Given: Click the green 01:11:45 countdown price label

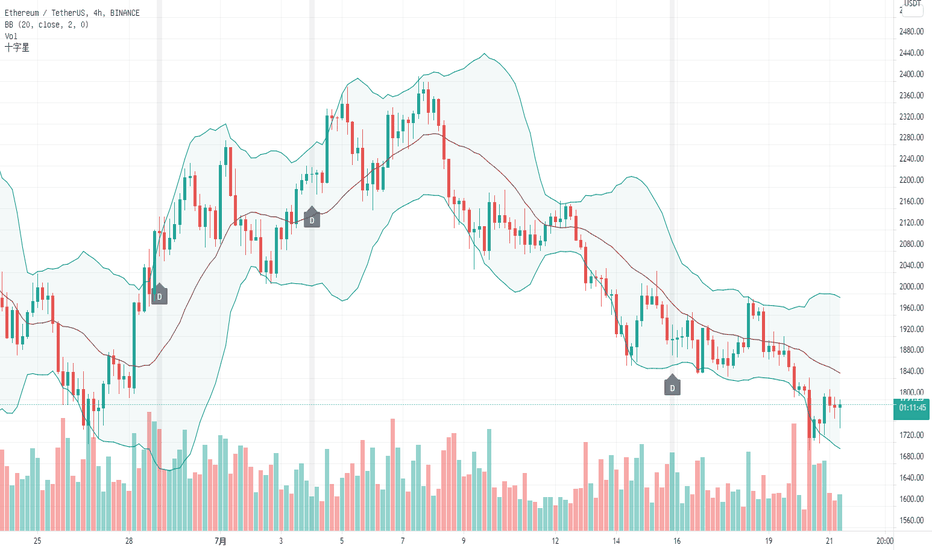Looking at the screenshot, I should point(911,407).
